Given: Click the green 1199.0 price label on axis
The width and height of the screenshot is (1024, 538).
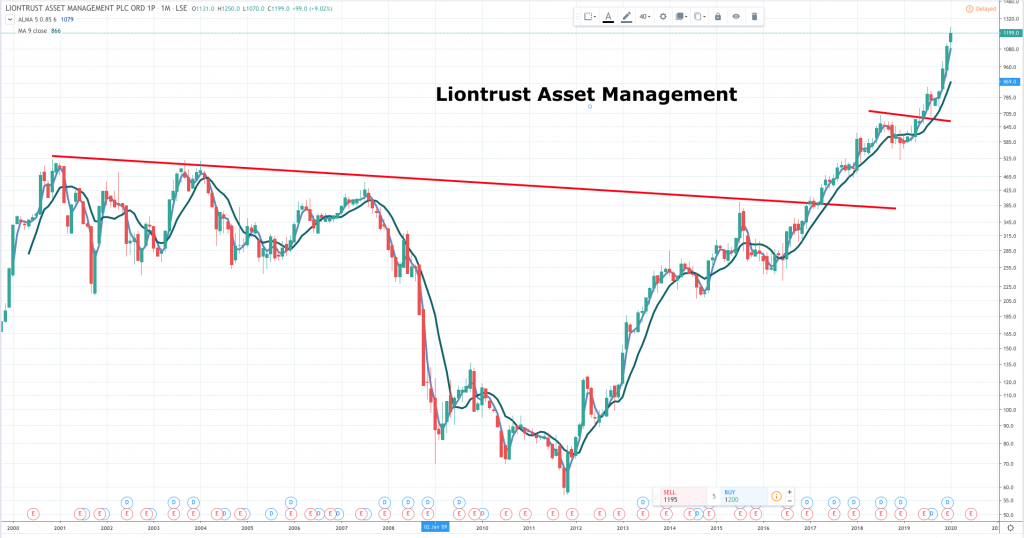Looking at the screenshot, I should pos(1010,33).
